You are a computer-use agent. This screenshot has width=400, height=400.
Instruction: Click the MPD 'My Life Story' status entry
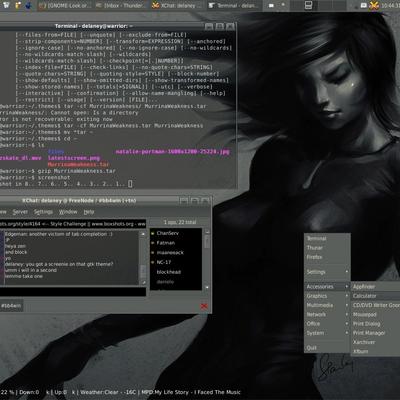(x=191, y=392)
